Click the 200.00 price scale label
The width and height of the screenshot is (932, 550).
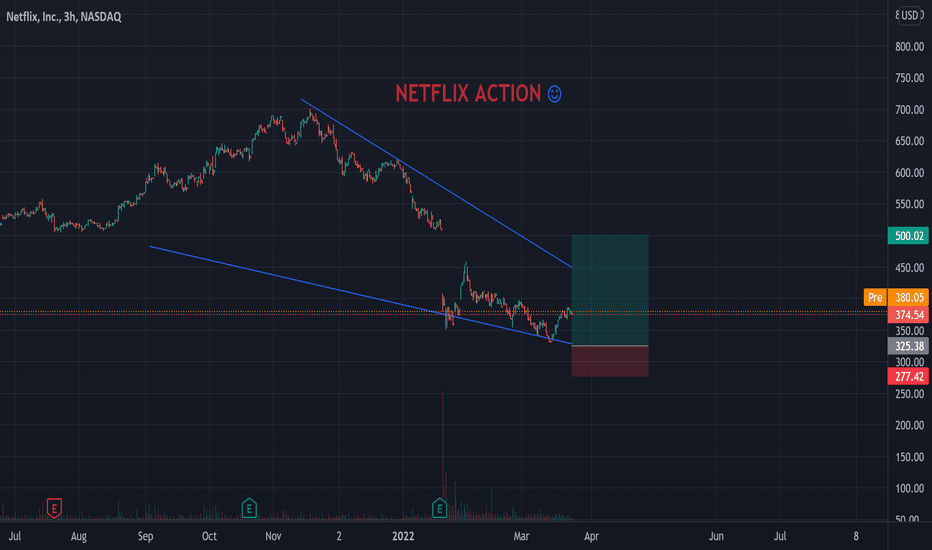909,425
